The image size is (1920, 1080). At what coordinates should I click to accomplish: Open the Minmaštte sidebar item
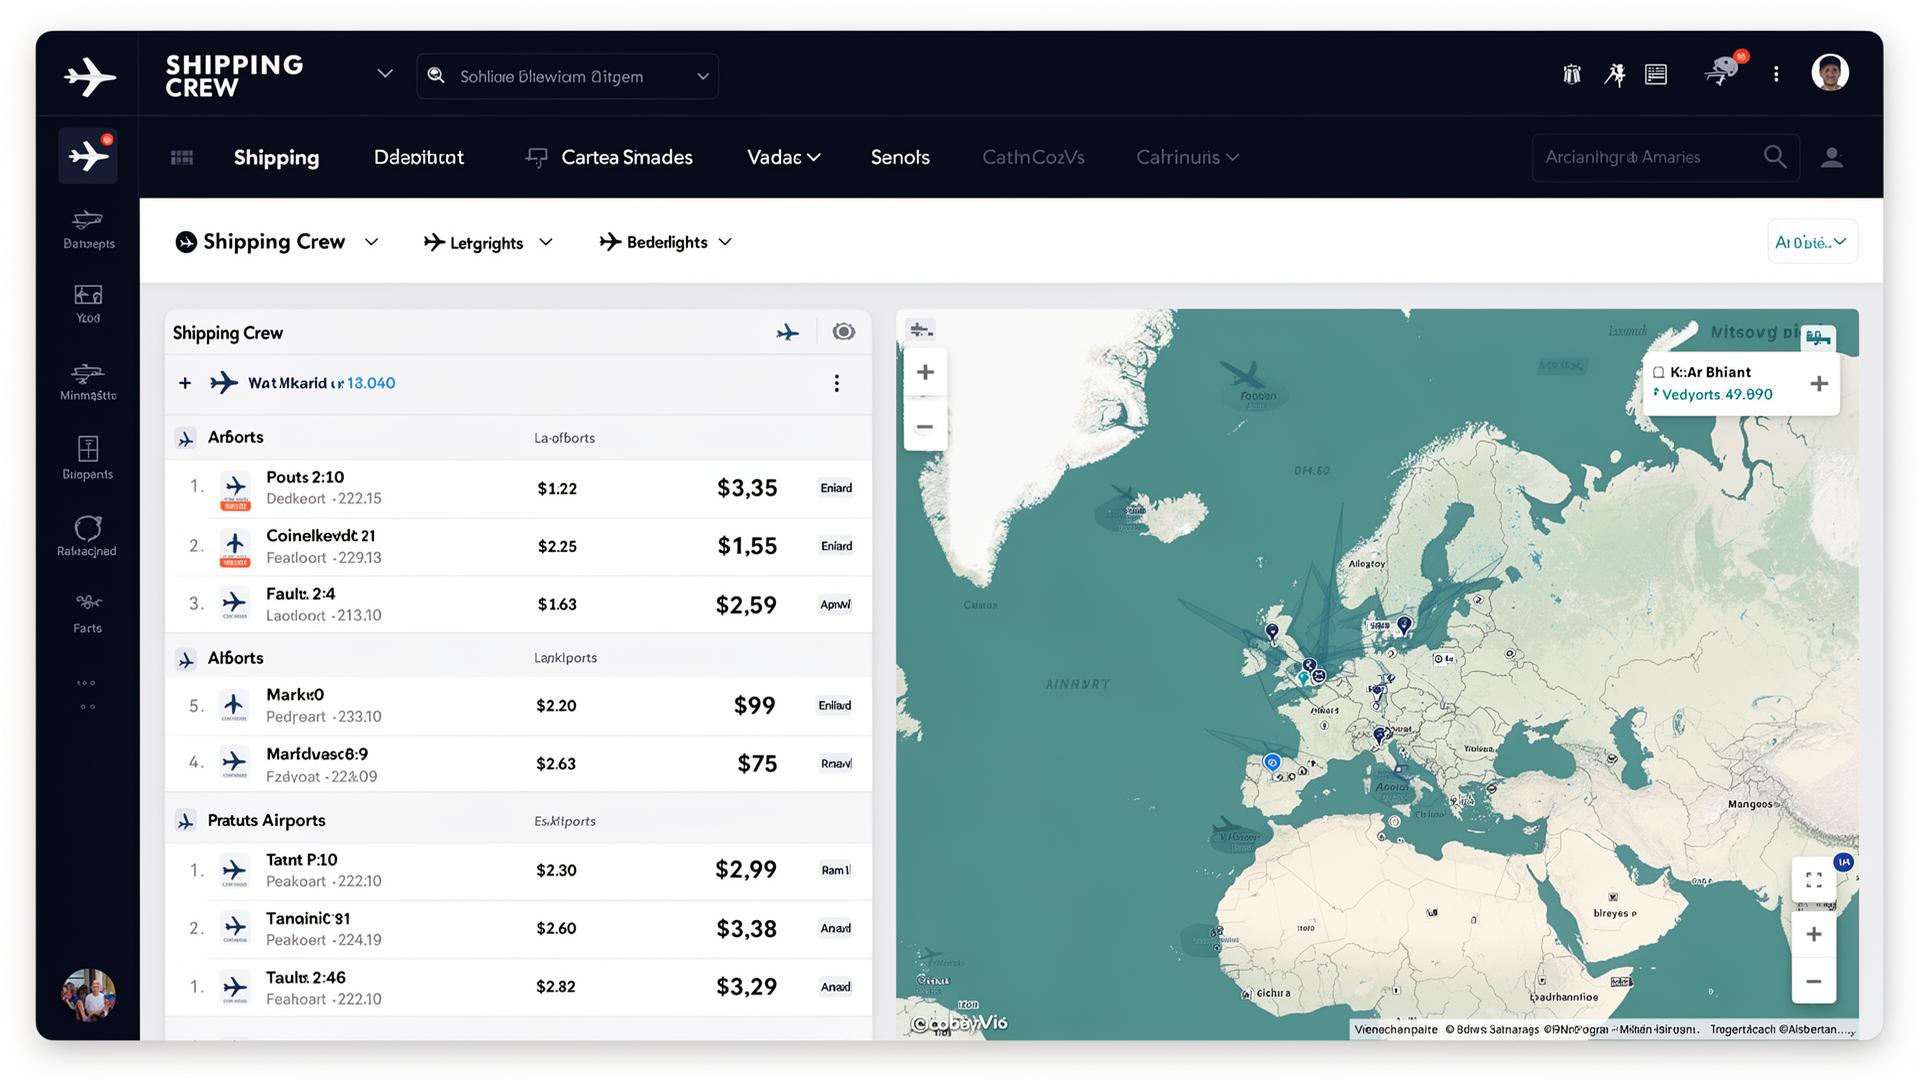[88, 382]
